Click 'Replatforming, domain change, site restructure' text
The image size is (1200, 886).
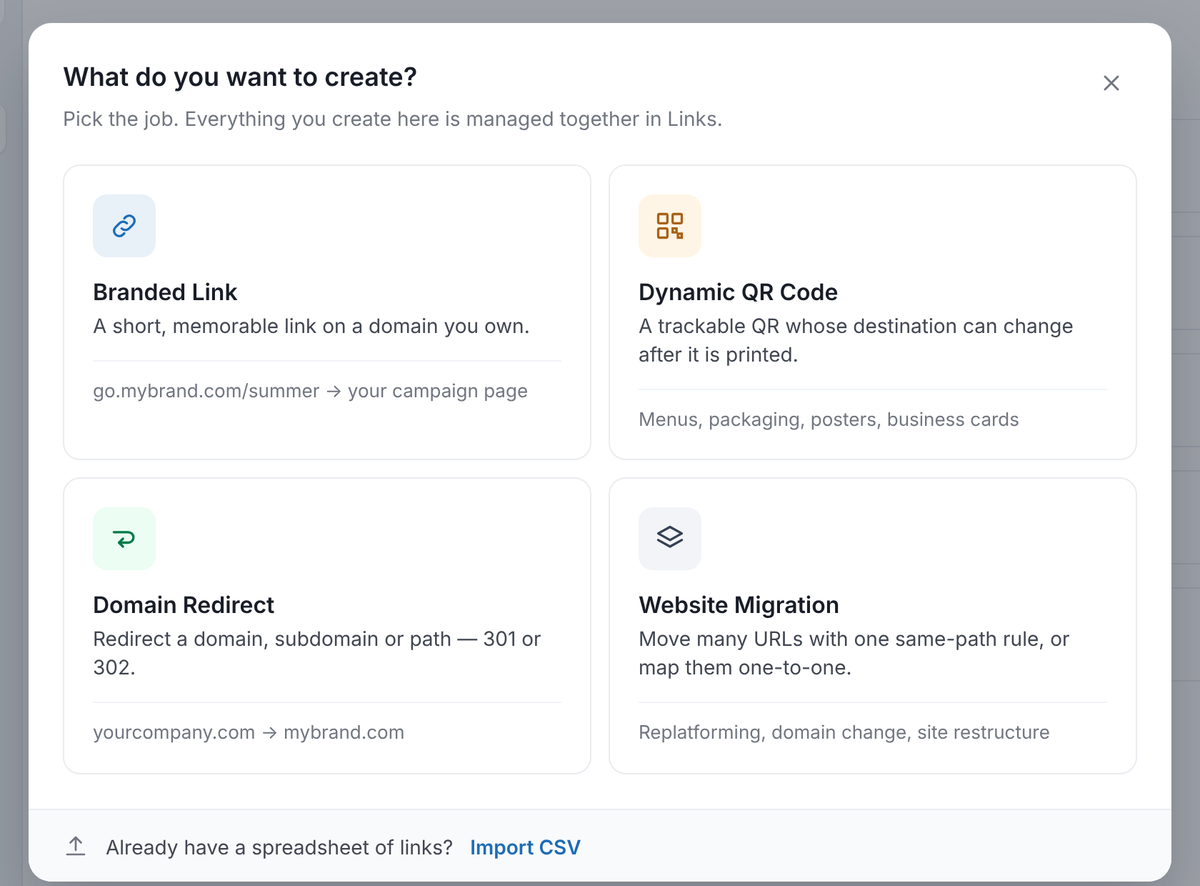844,732
